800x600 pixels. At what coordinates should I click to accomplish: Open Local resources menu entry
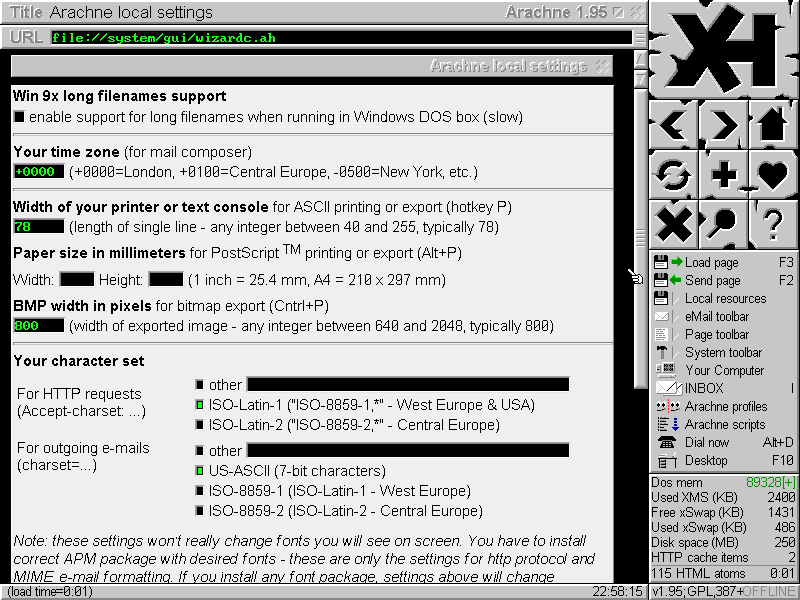[726, 298]
